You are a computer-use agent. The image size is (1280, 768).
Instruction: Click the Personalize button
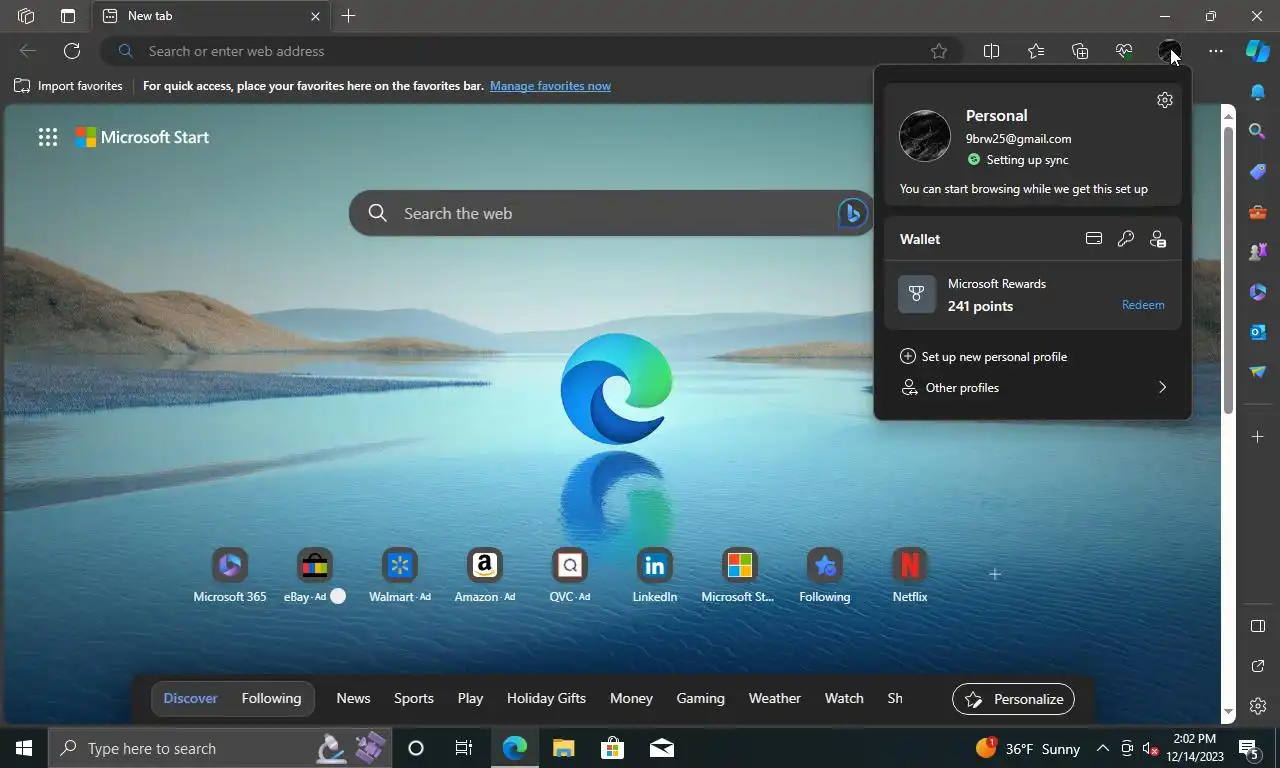[1014, 699]
